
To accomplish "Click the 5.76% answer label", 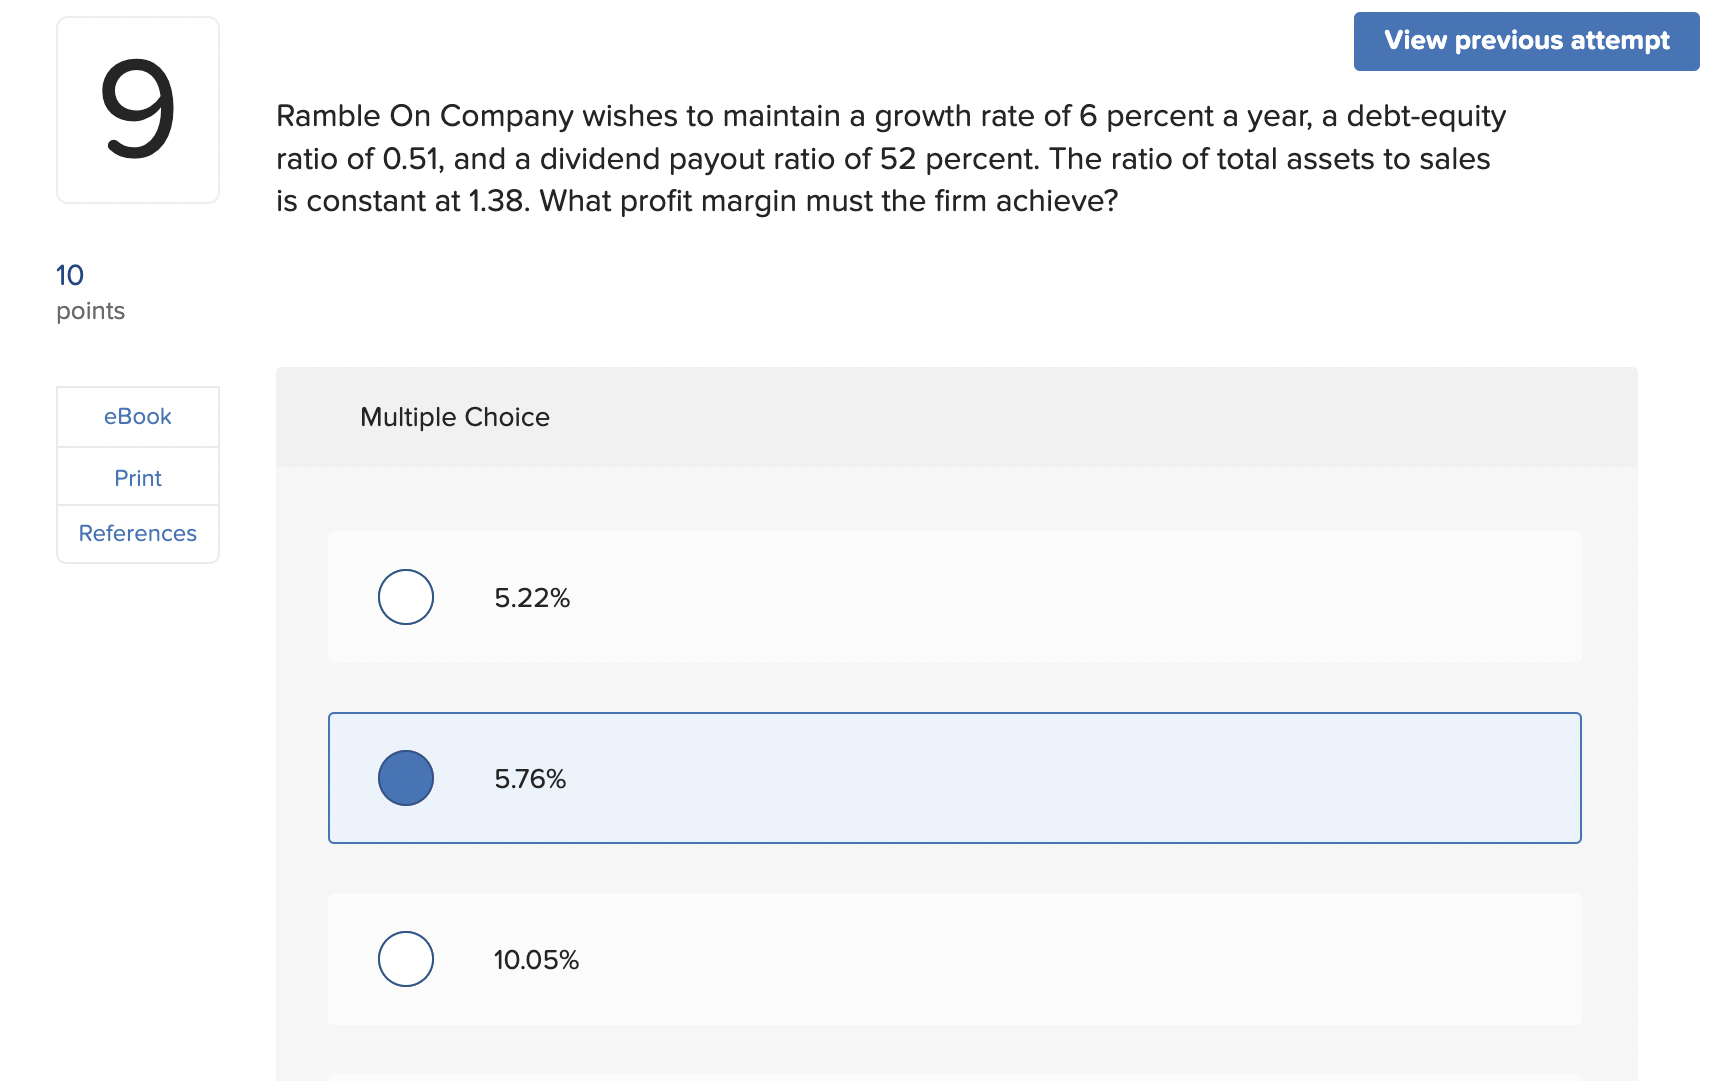I will 530,779.
